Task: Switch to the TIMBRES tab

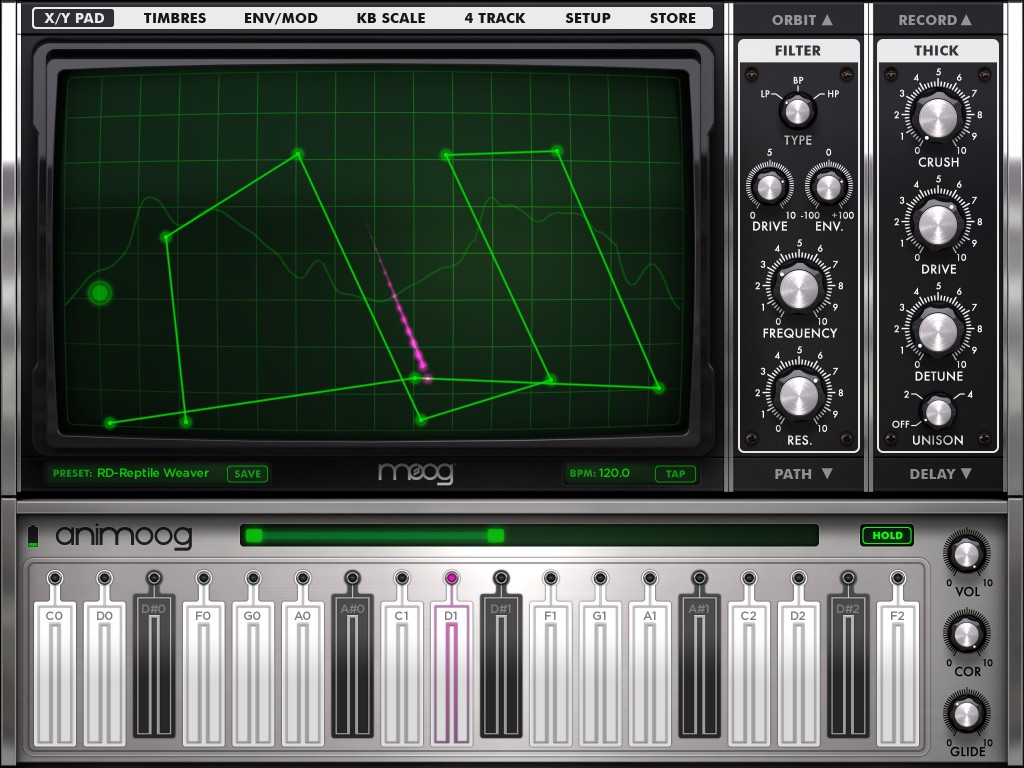Action: [x=174, y=18]
